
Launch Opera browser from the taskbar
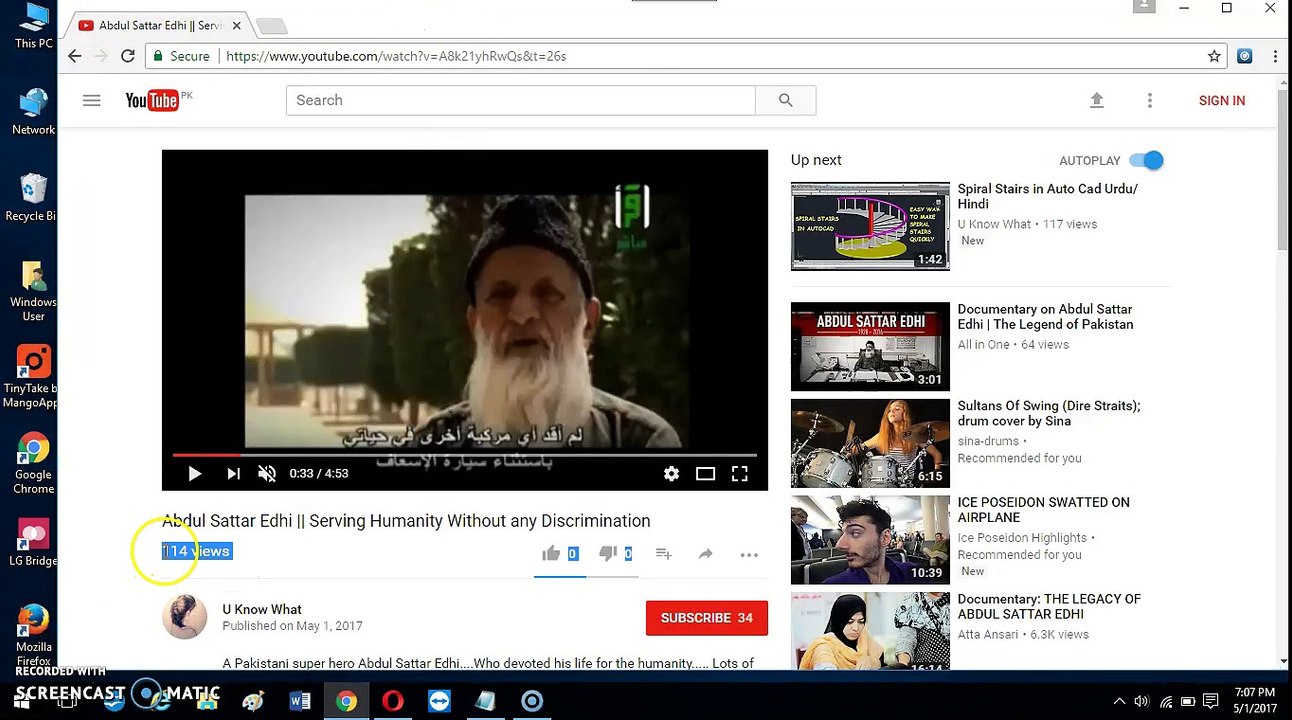click(x=393, y=701)
